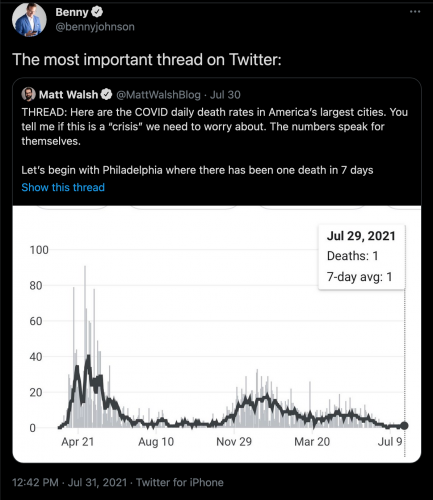This screenshot has height=500, width=433.
Task: Open the @MattWalshBlog handle
Action: click(x=158, y=95)
